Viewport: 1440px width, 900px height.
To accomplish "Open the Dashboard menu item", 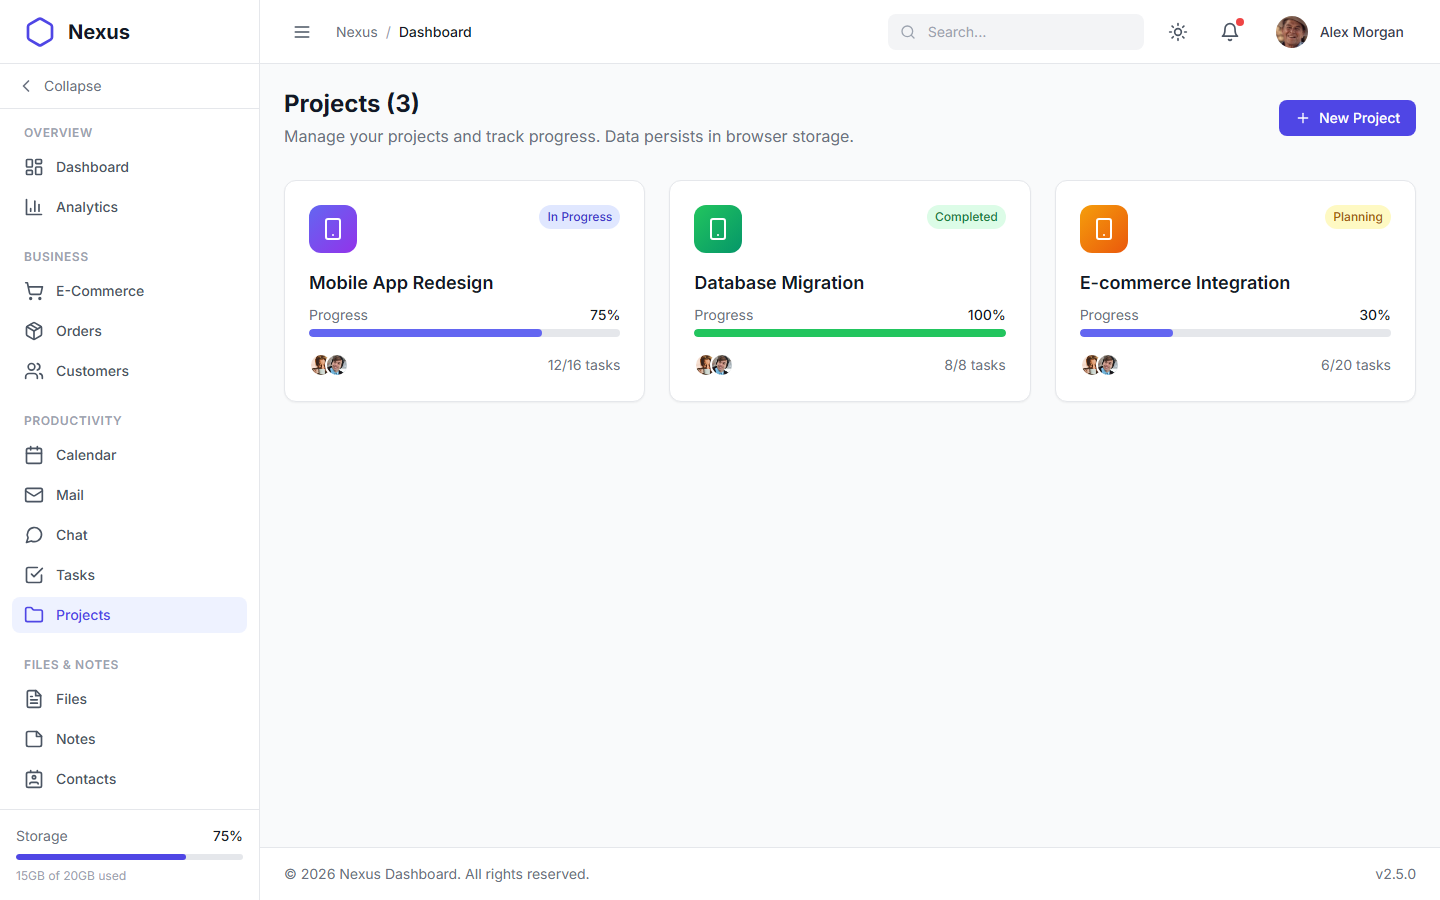I will click(129, 167).
